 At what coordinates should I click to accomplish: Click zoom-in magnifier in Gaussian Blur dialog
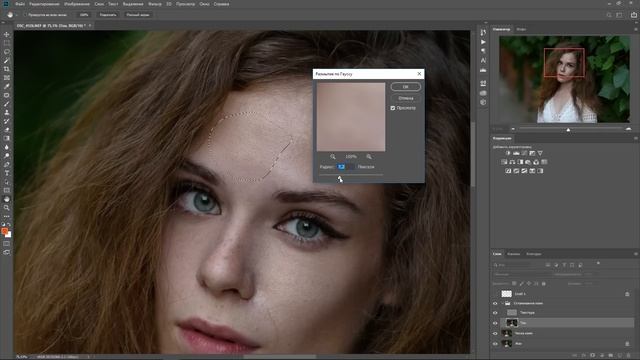(369, 157)
